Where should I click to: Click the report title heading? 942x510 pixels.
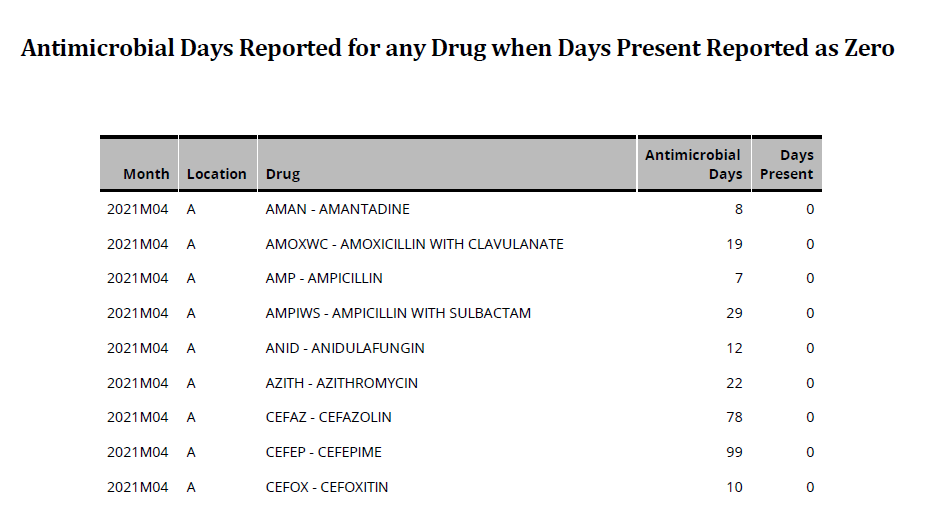[x=458, y=48]
